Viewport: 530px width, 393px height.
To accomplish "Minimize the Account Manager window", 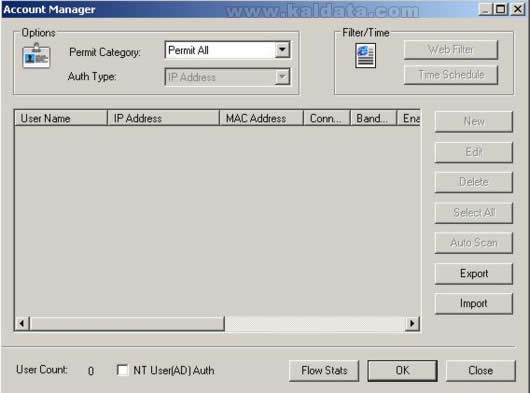I will coord(485,9).
